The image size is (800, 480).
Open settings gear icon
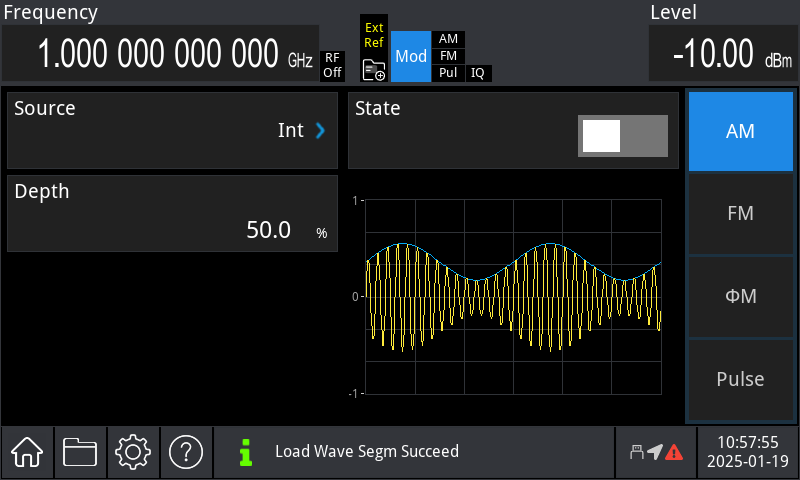coord(133,452)
